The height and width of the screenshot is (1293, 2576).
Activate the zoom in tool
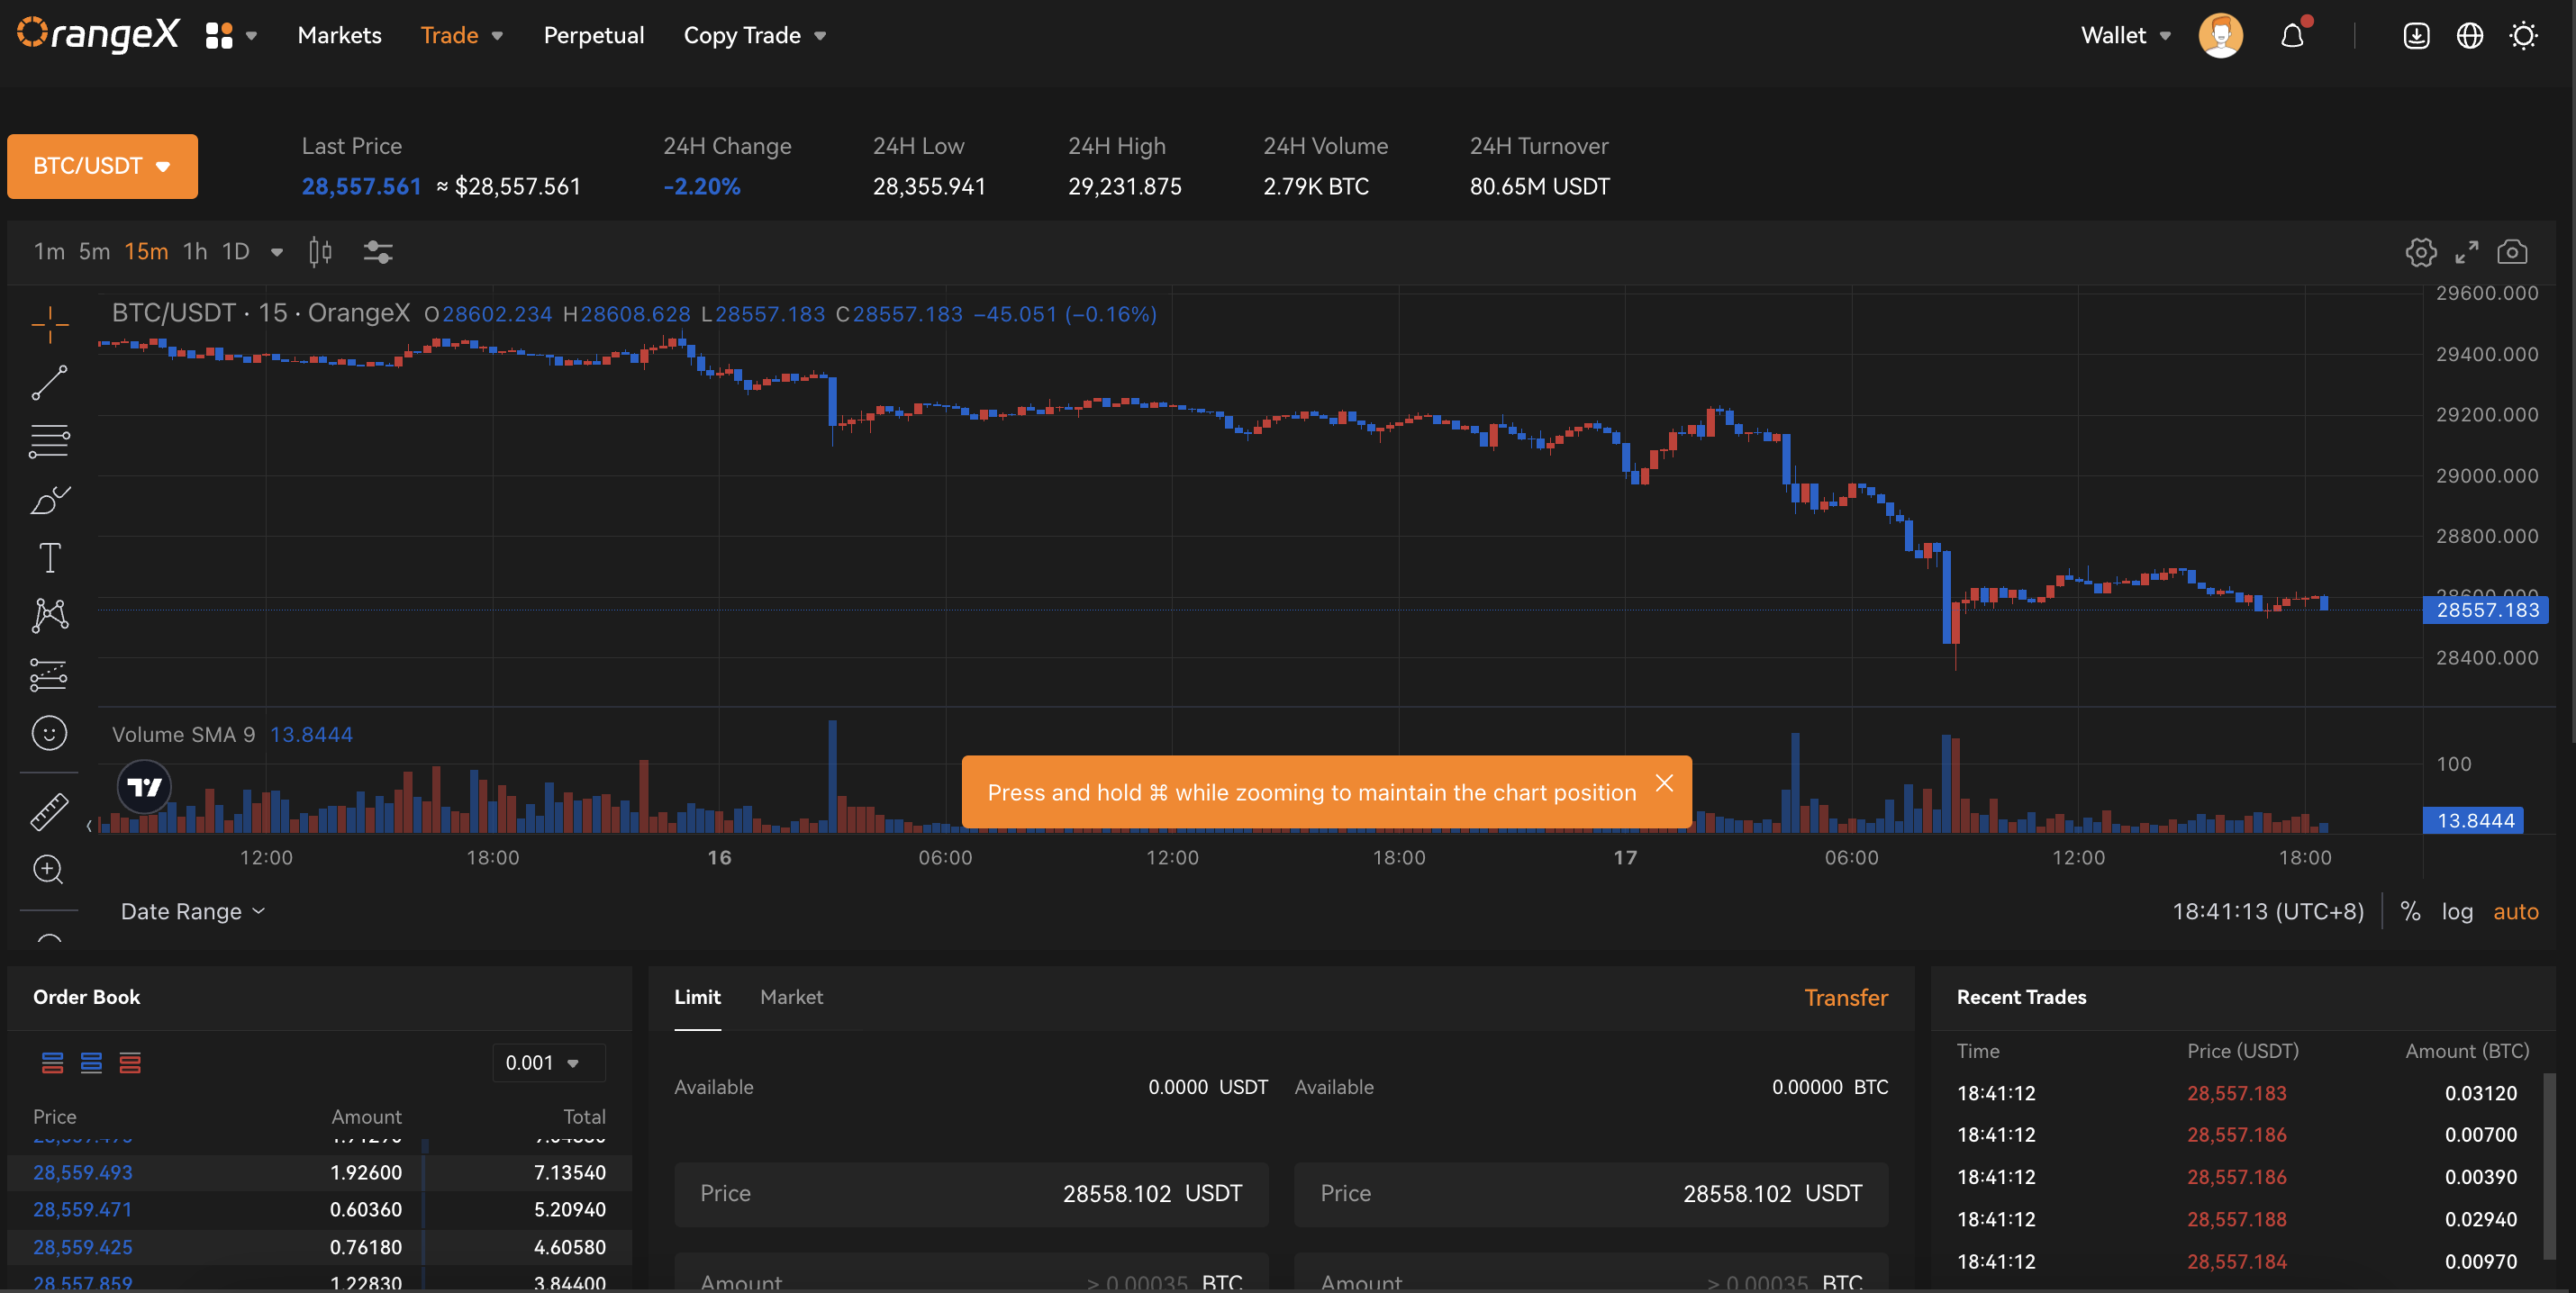click(49, 870)
